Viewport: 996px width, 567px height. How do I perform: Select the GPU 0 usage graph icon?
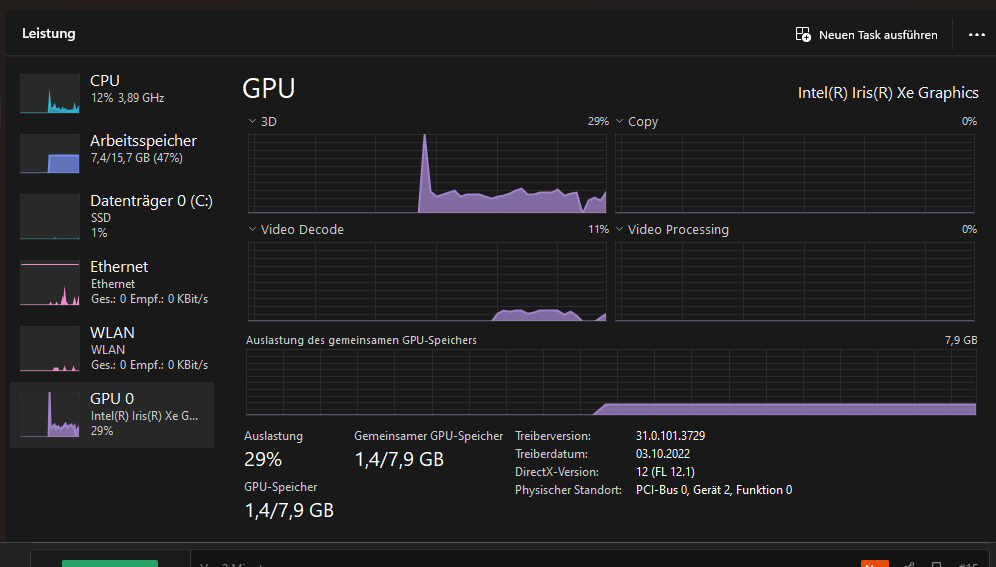coord(50,415)
